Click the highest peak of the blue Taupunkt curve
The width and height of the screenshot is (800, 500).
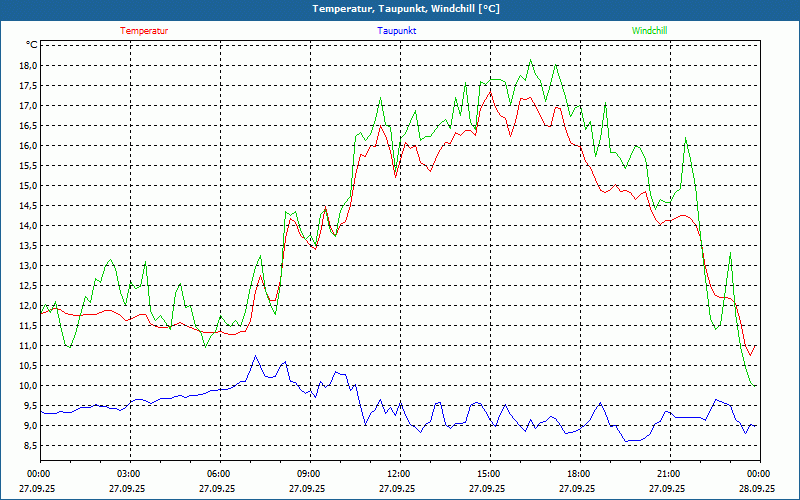(x=256, y=356)
